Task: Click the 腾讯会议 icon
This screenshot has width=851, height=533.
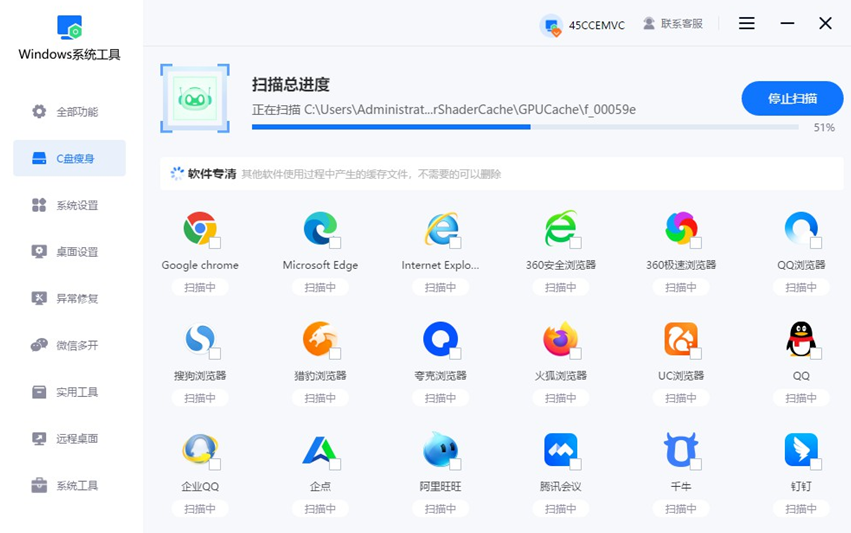Action: click(x=561, y=449)
